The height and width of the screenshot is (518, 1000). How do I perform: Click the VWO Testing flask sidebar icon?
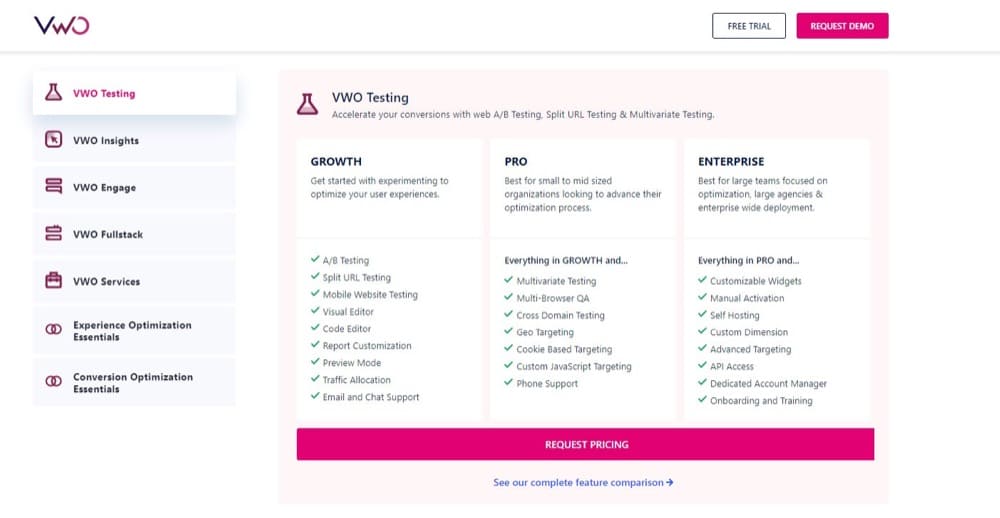[53, 93]
